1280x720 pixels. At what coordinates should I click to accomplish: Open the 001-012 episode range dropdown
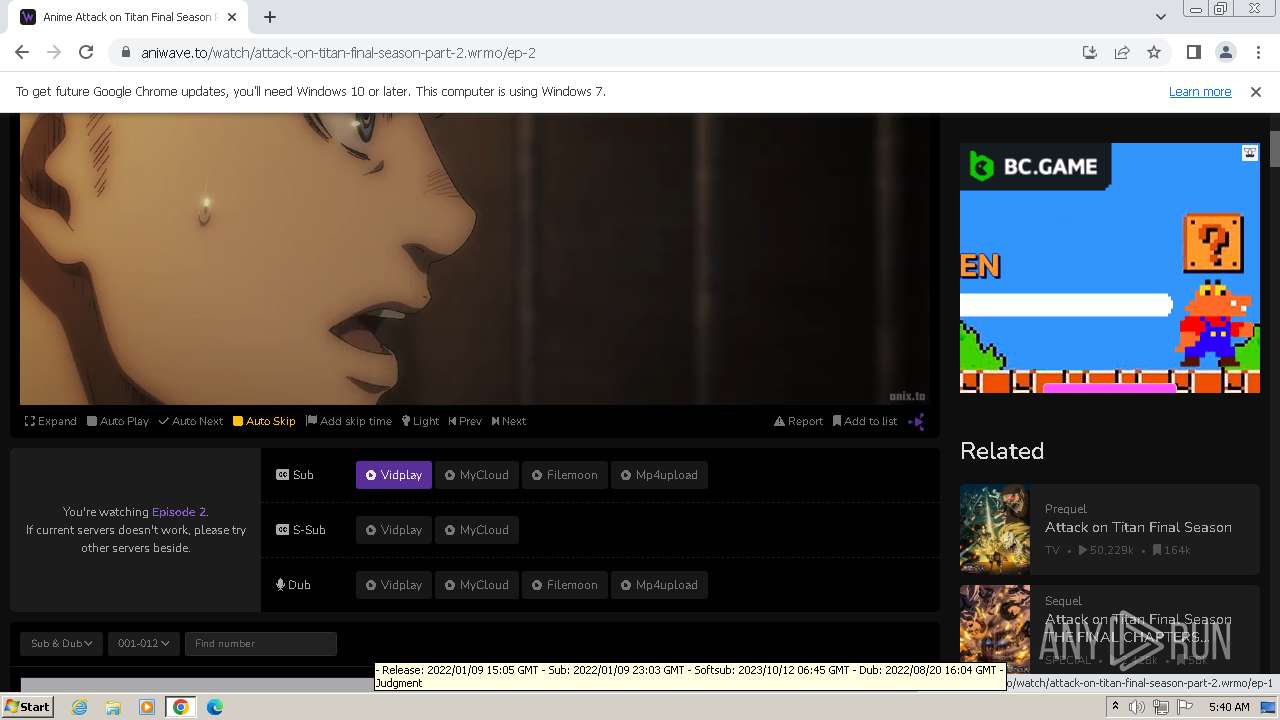(143, 643)
